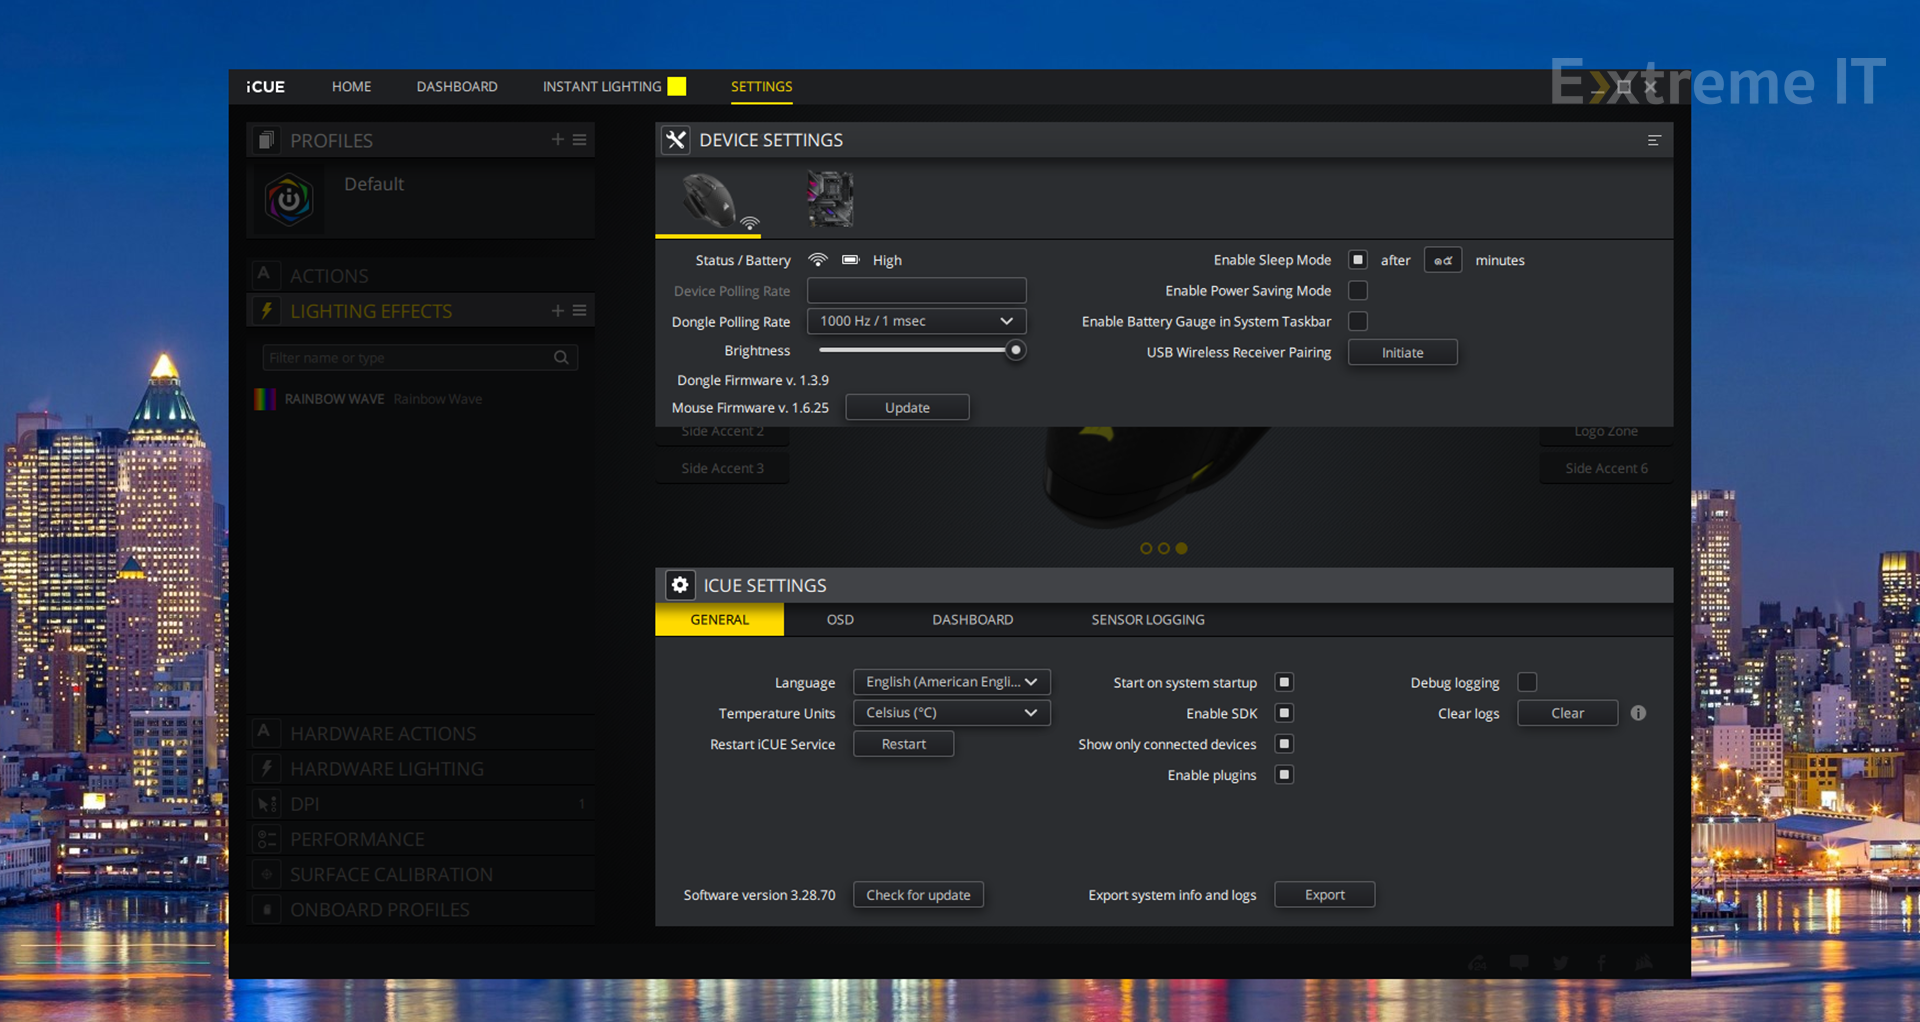Open the Temperature Units dropdown

coord(951,713)
